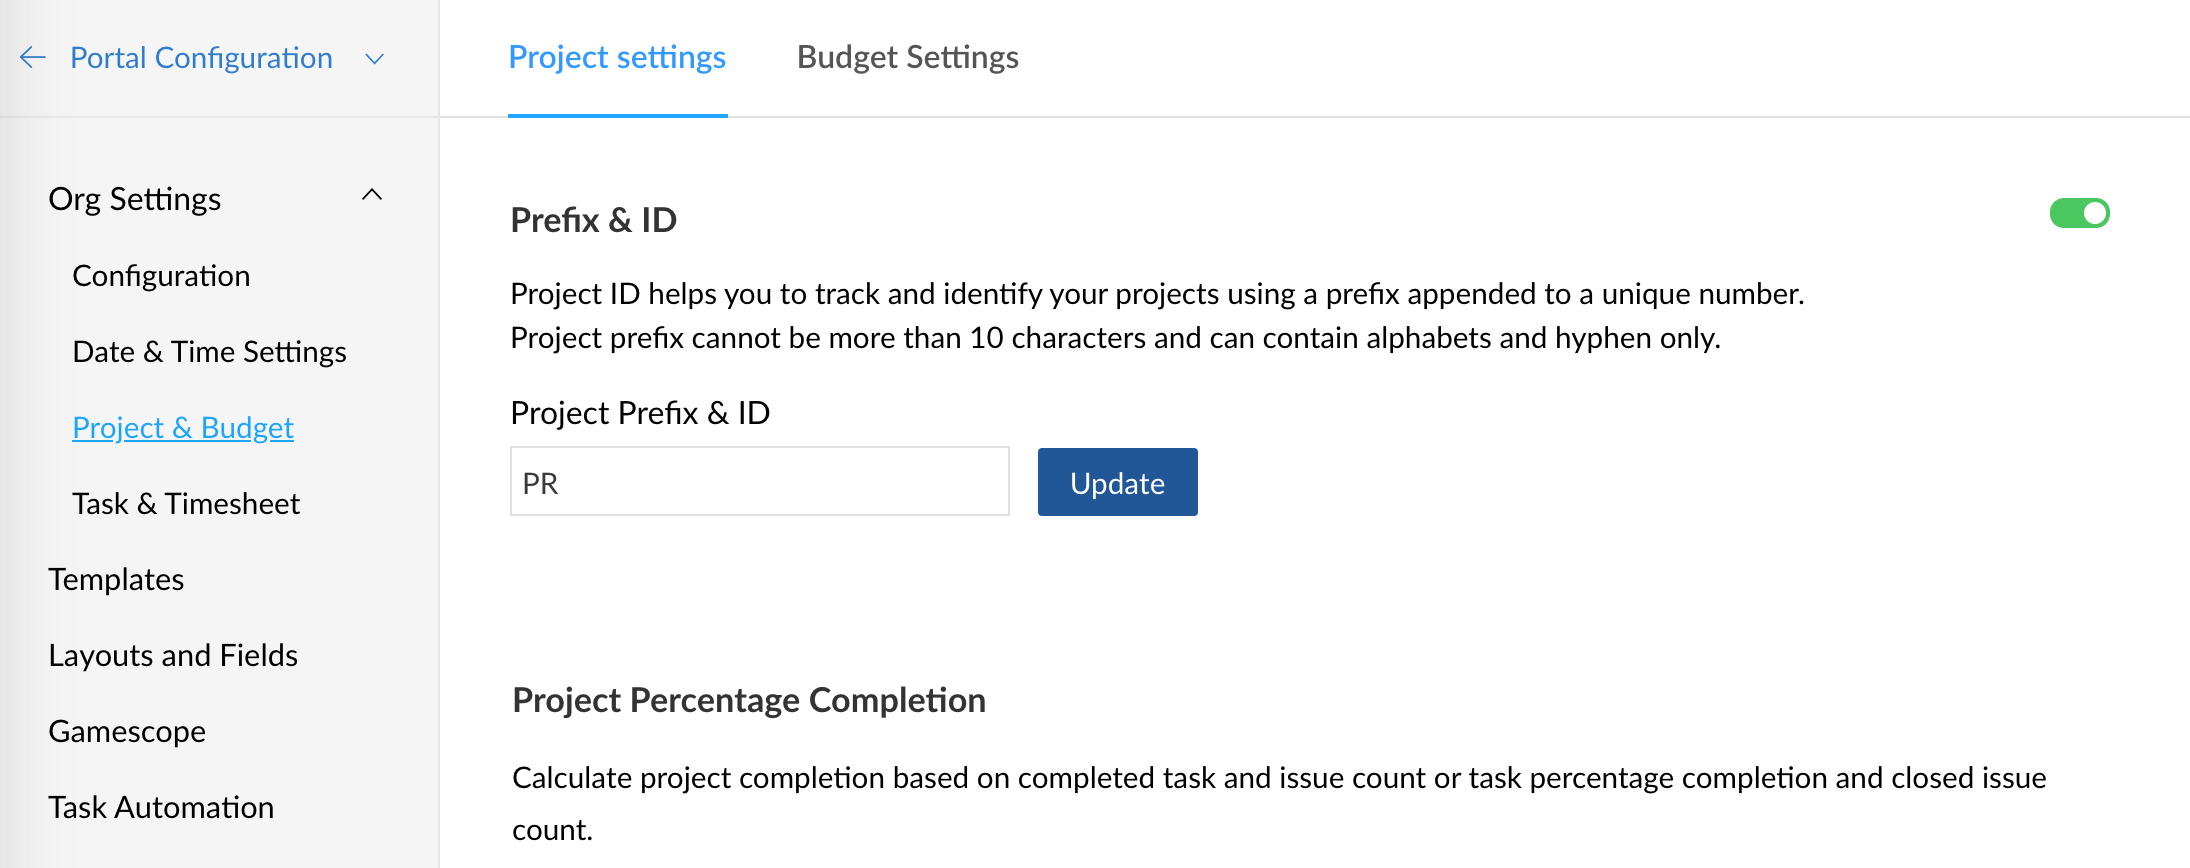
Task: Open Layouts and Fields
Action: 173,656
